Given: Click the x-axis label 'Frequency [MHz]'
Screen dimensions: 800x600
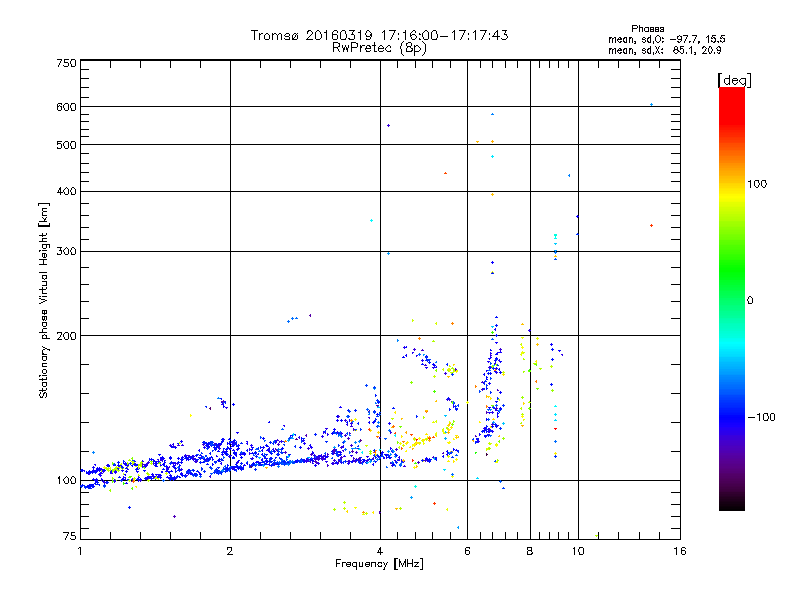Looking at the screenshot, I should tap(379, 564).
